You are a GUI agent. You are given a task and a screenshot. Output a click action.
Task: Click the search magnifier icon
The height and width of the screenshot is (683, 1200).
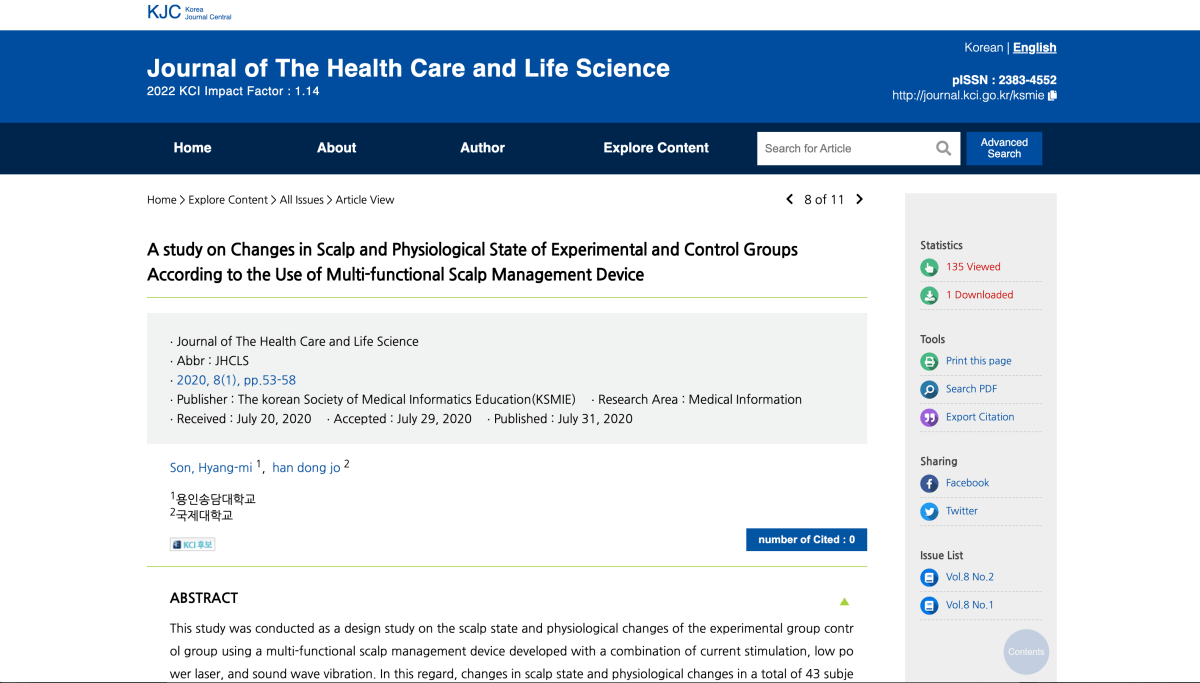point(943,148)
